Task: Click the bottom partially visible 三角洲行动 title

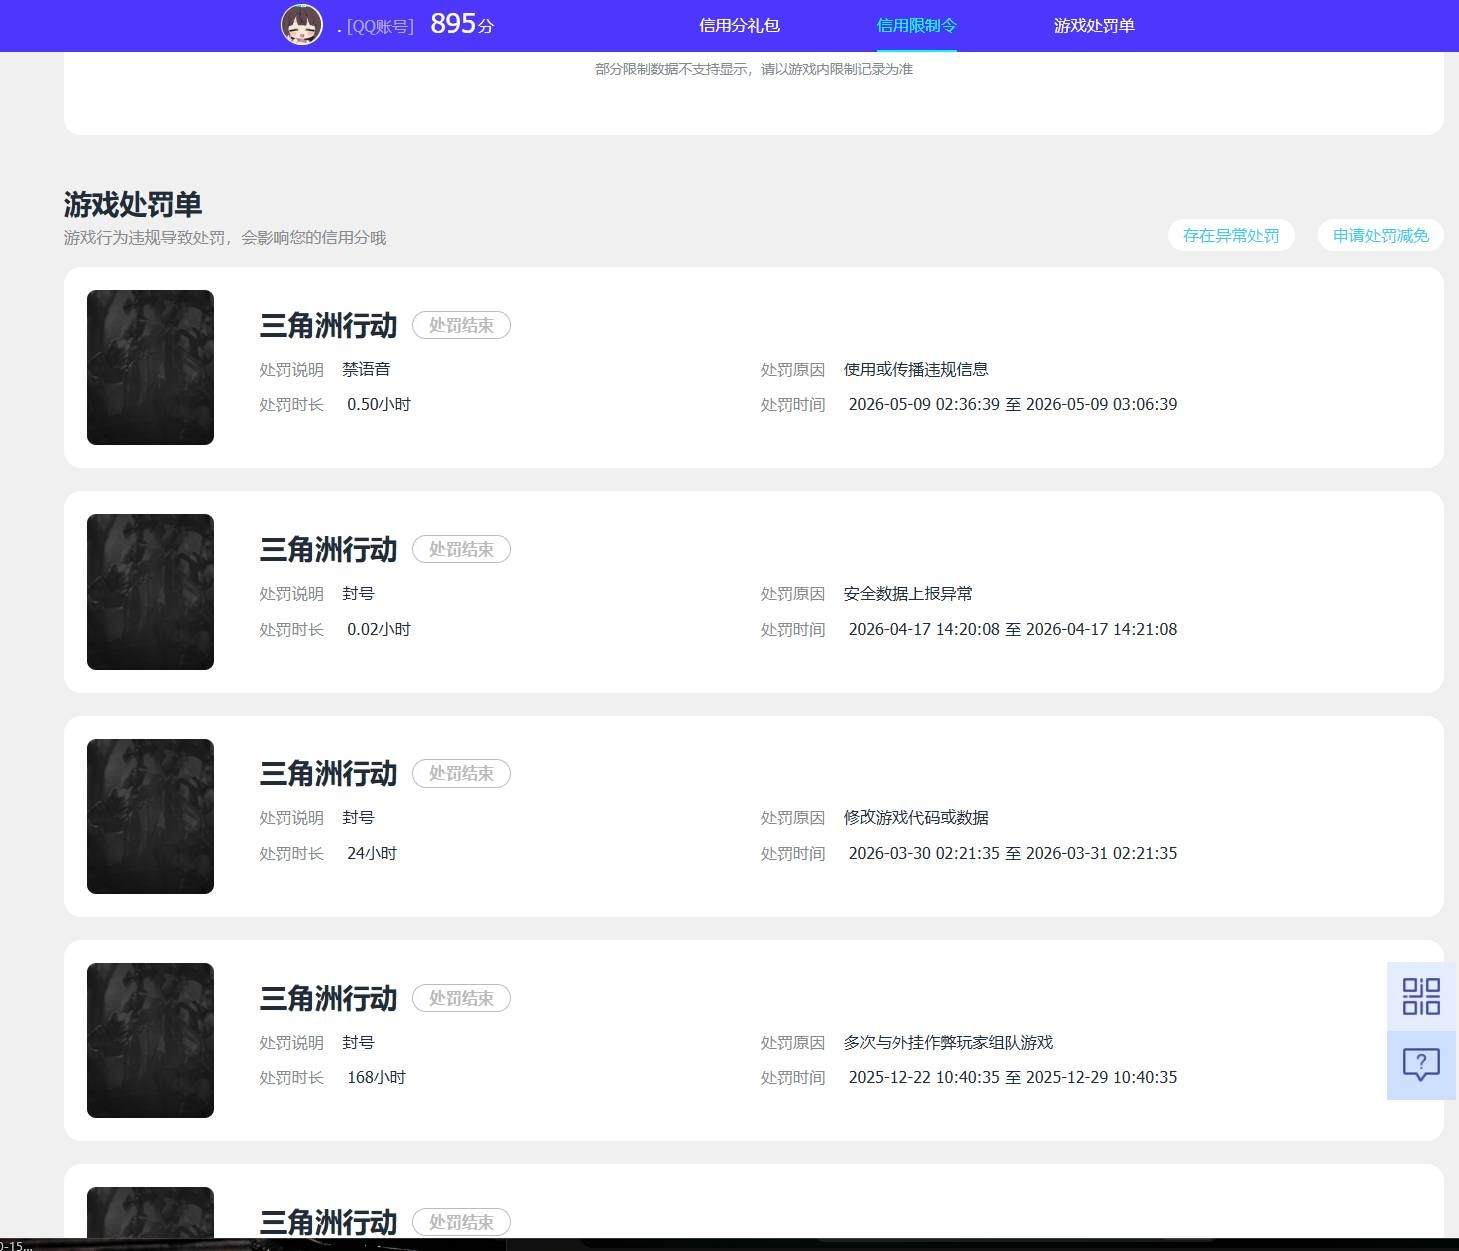Action: point(328,1222)
